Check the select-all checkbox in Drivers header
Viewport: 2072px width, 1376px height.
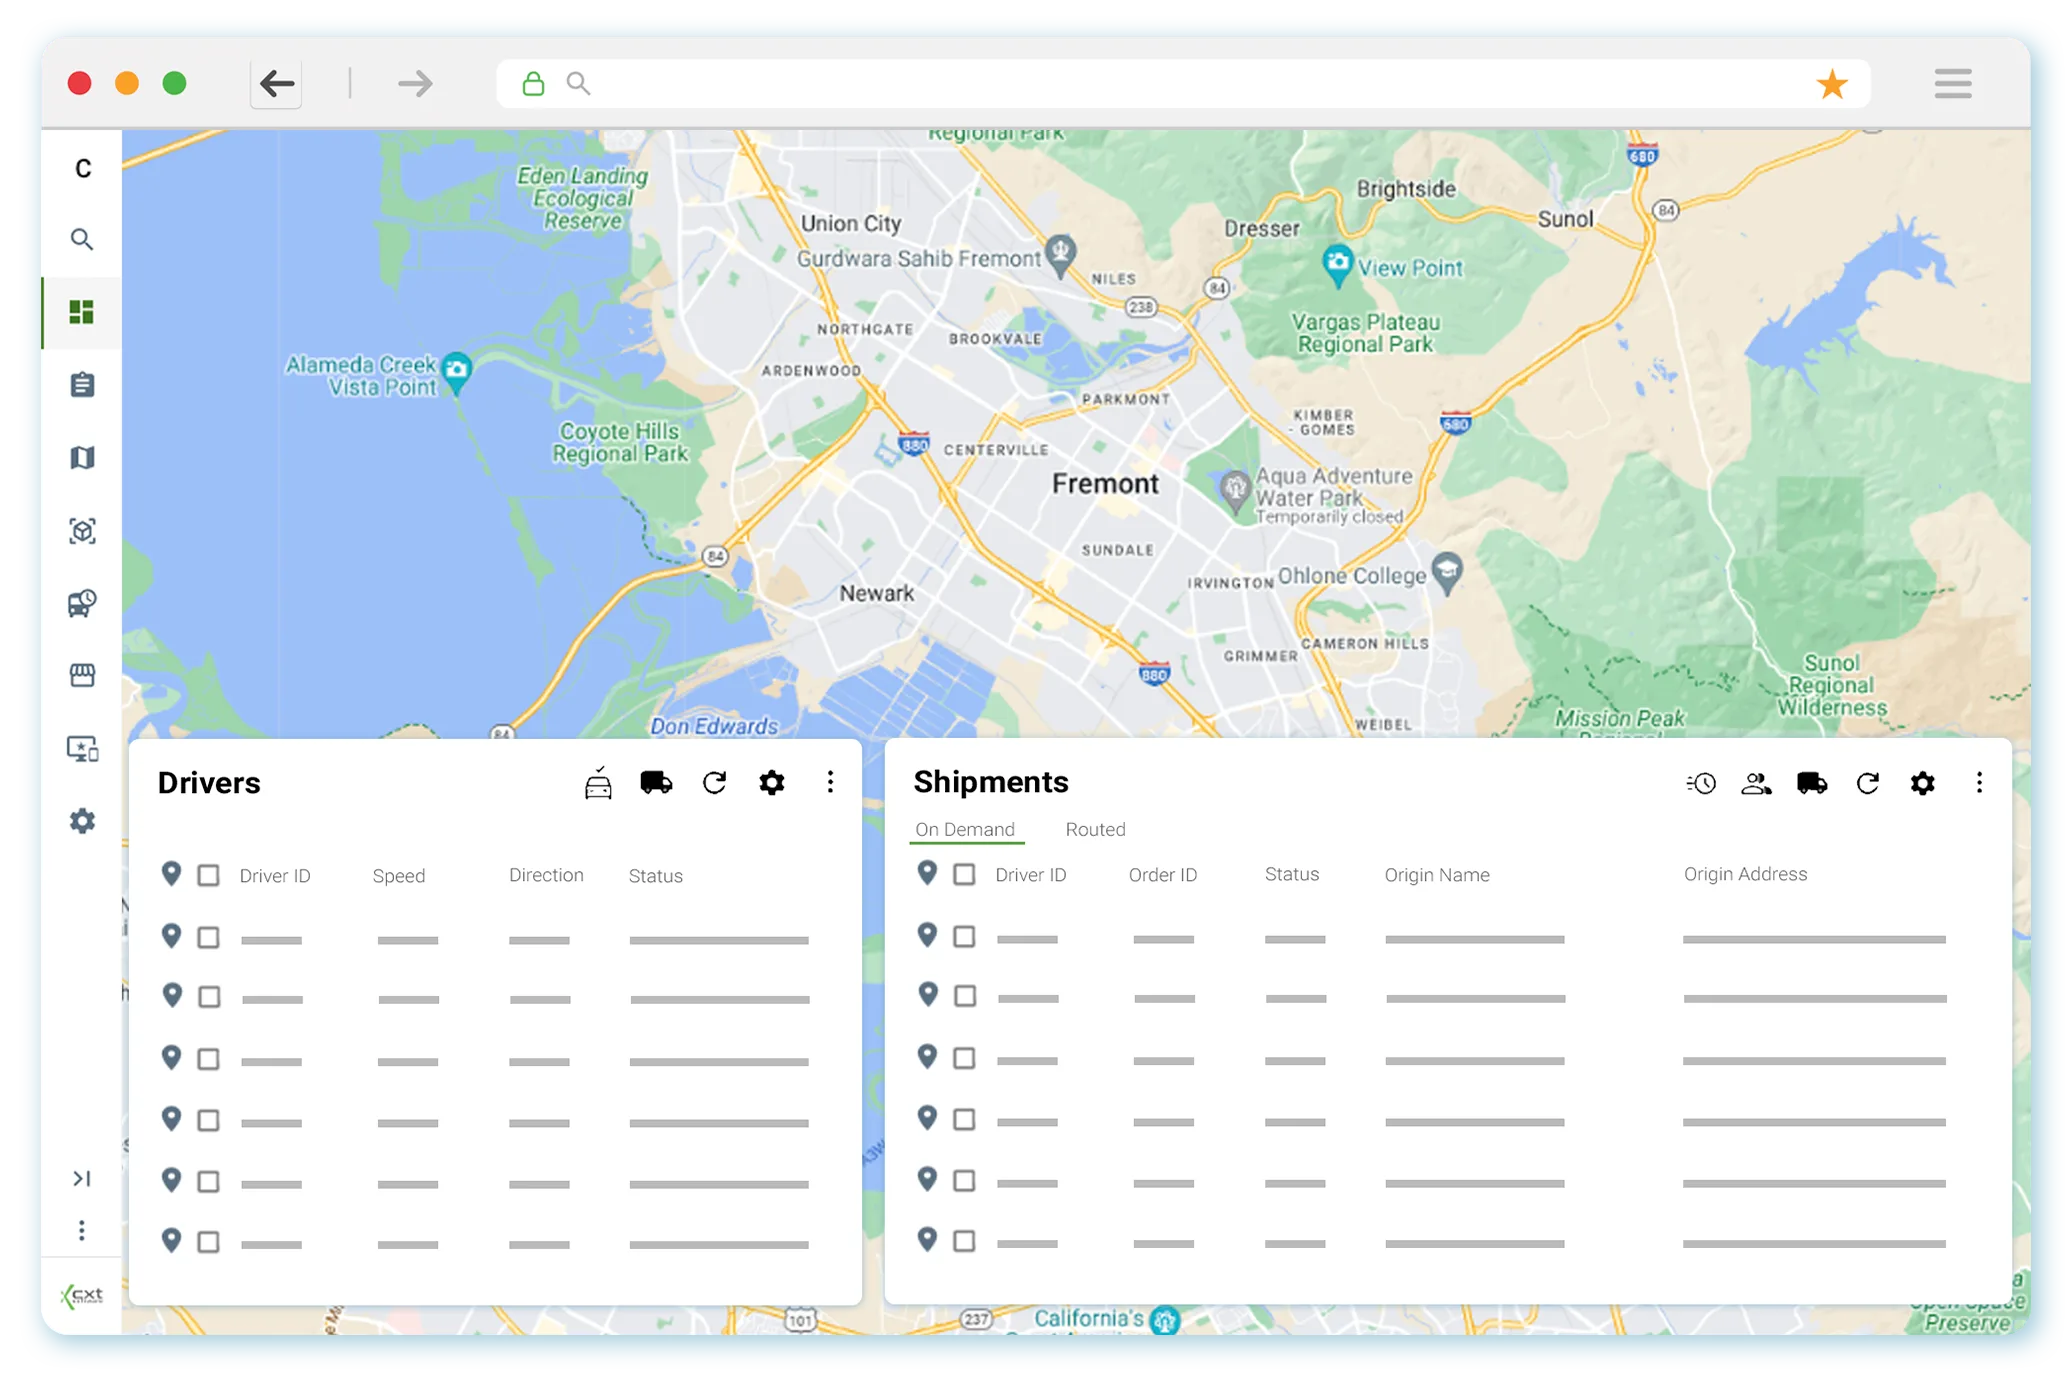[x=209, y=875]
